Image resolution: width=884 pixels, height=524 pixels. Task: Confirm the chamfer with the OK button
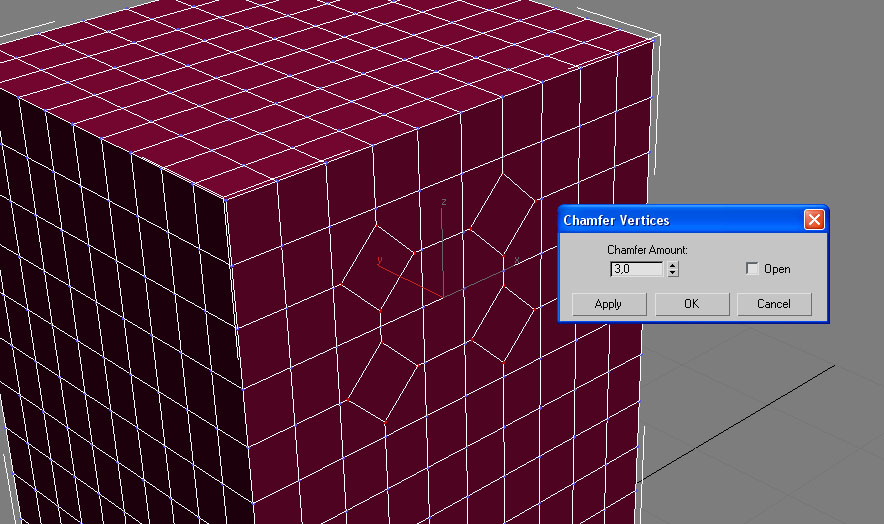click(x=692, y=304)
